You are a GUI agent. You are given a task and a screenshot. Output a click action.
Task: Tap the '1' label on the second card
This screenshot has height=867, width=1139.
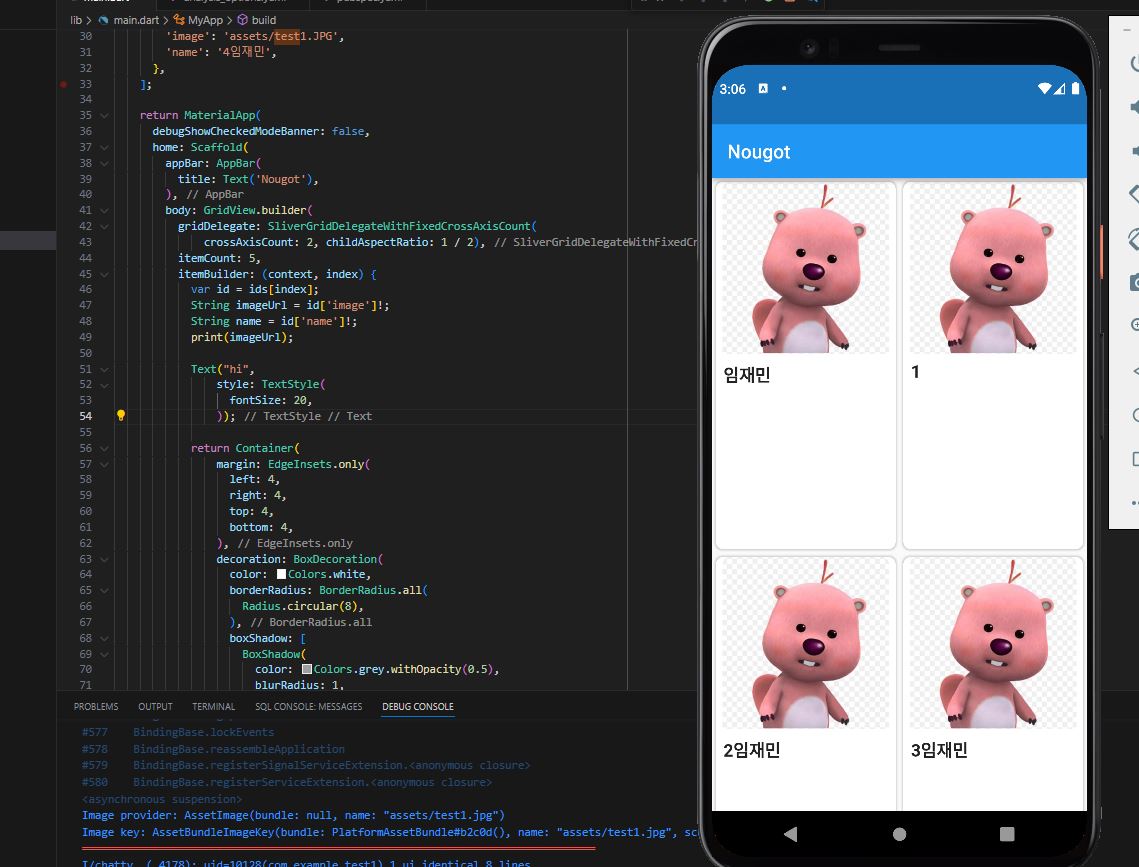click(915, 372)
